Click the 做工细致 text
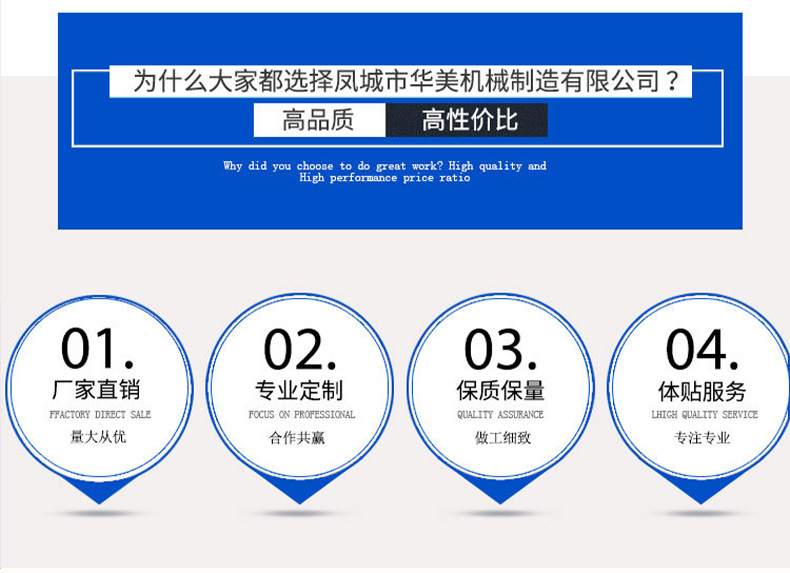 (x=503, y=438)
